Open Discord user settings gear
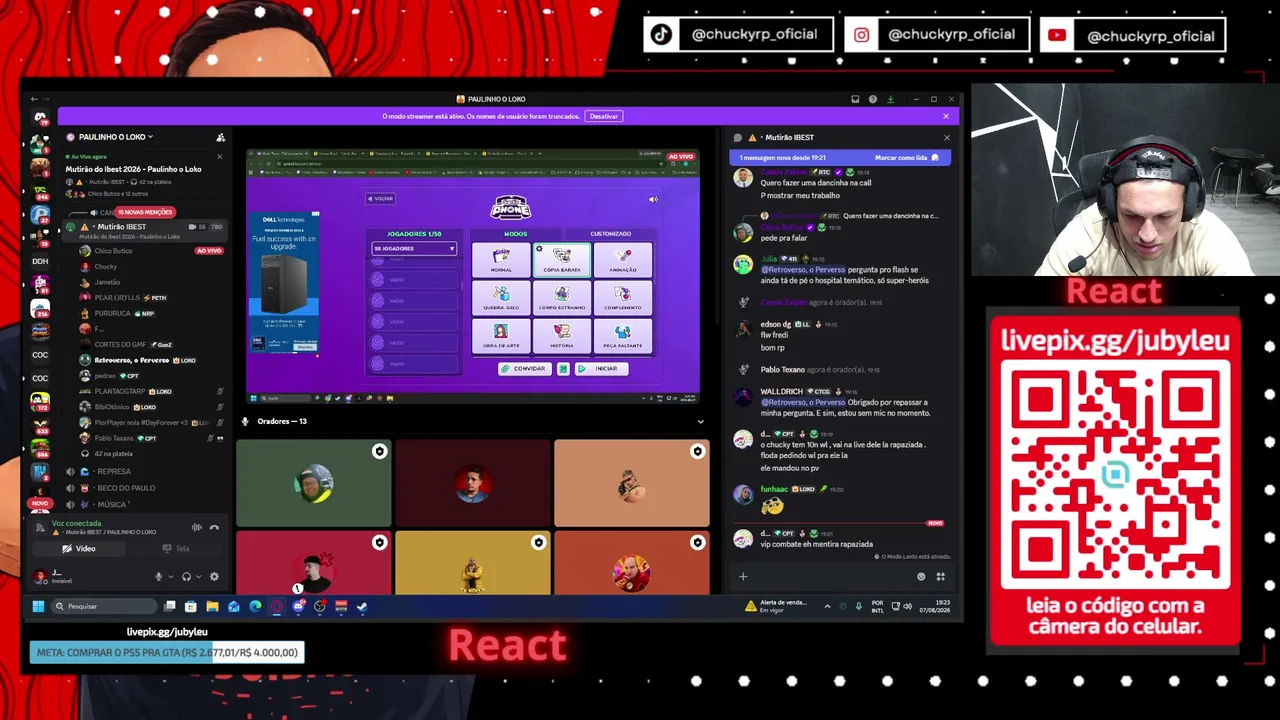 214,576
